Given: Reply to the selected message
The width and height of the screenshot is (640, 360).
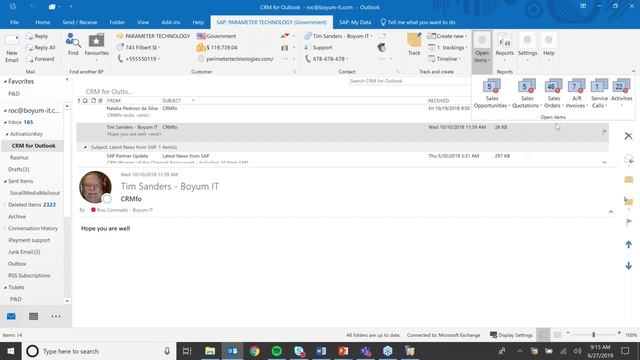Looking at the screenshot, I should coord(37,36).
